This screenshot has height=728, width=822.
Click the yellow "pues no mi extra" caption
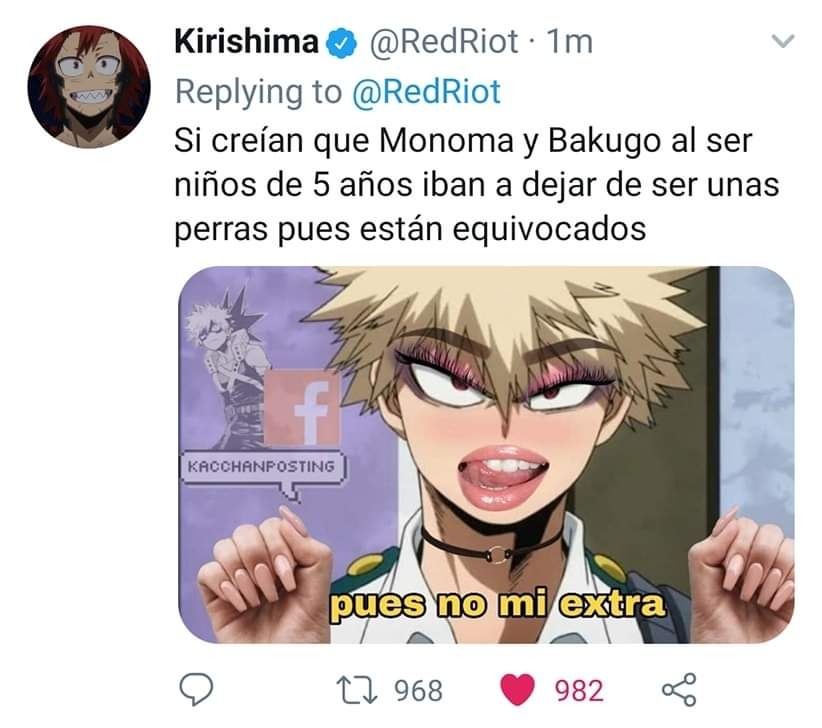click(497, 605)
